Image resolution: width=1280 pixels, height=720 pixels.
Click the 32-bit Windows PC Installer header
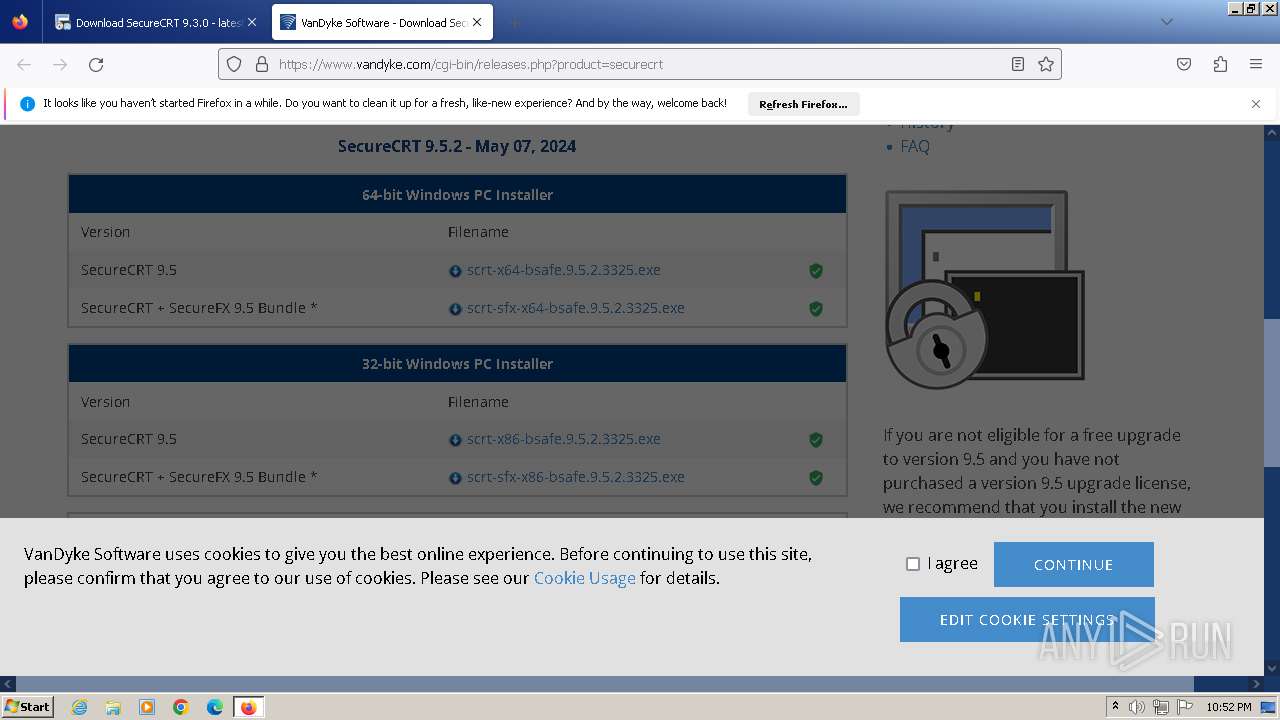pos(457,364)
